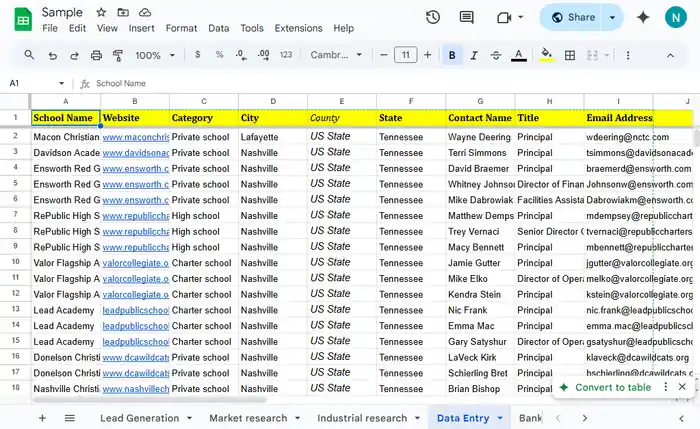Undo the last action
The width and height of the screenshot is (700, 429).
[53, 55]
